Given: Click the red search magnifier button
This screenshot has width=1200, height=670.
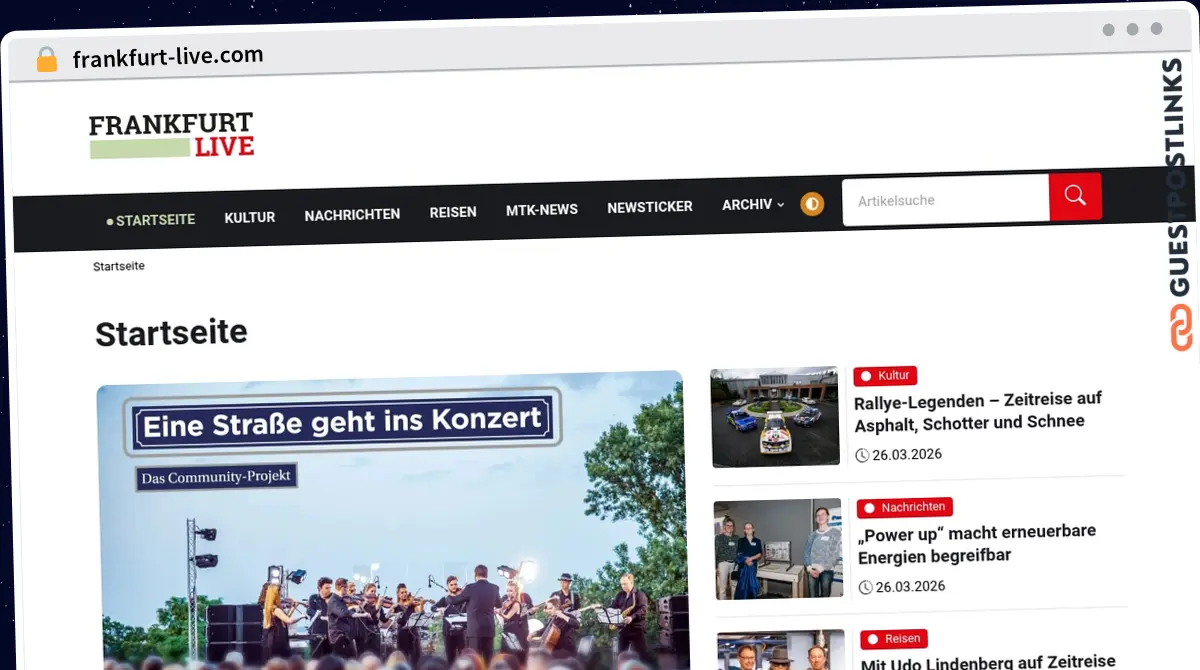Looking at the screenshot, I should click(1075, 197).
